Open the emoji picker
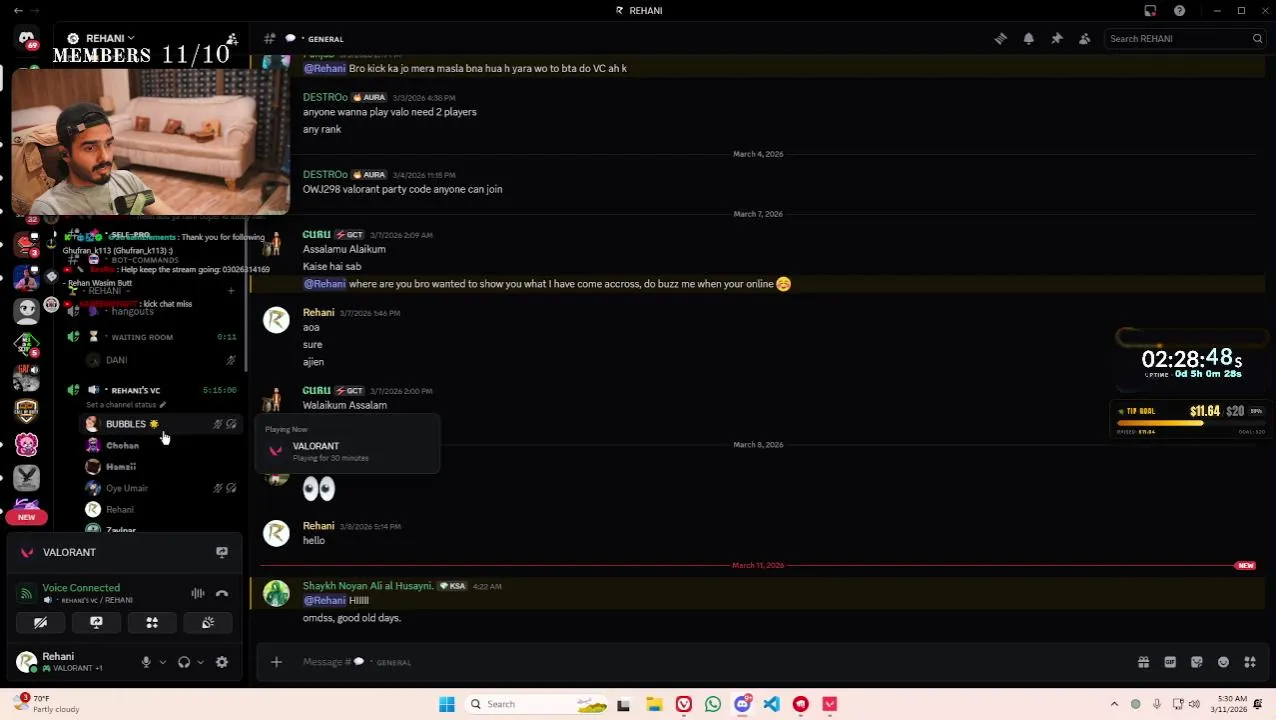 coord(1223,662)
